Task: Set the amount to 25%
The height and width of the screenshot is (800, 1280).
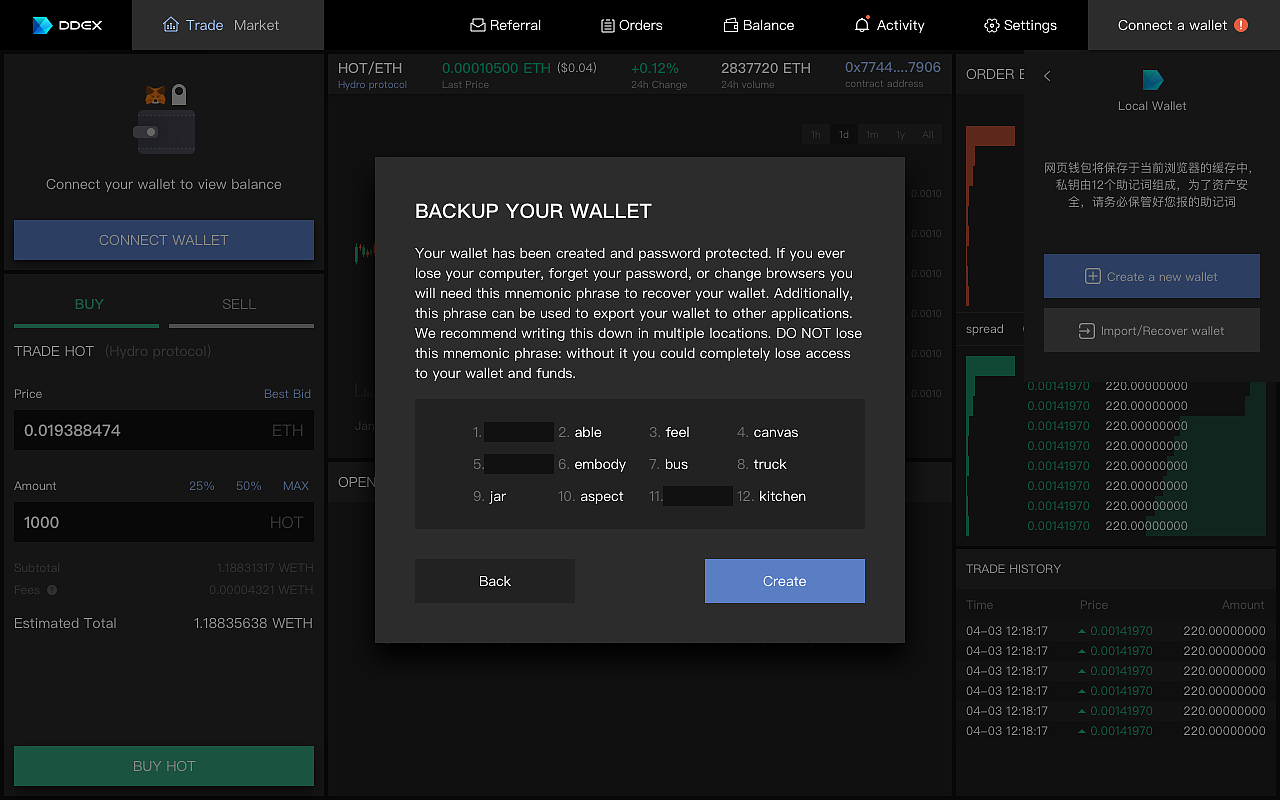Action: 202,486
